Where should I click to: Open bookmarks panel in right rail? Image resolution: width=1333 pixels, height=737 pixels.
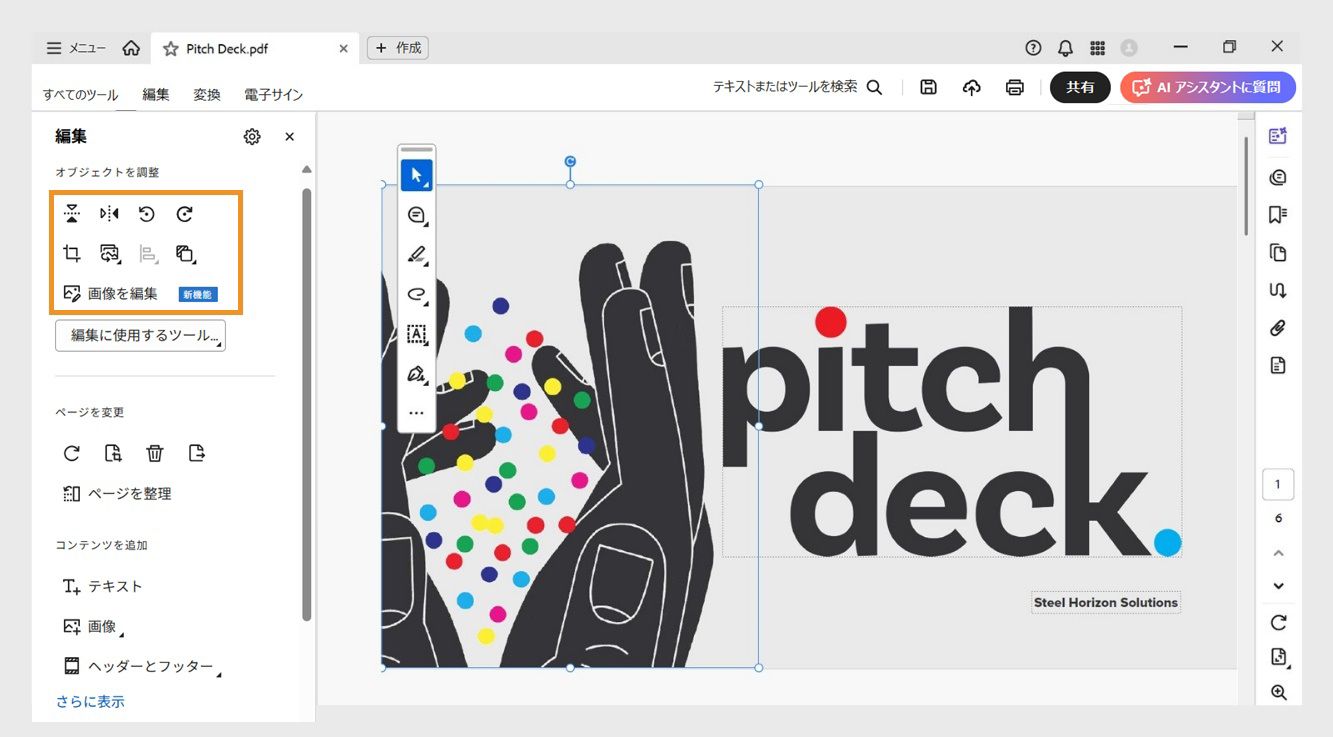1278,215
